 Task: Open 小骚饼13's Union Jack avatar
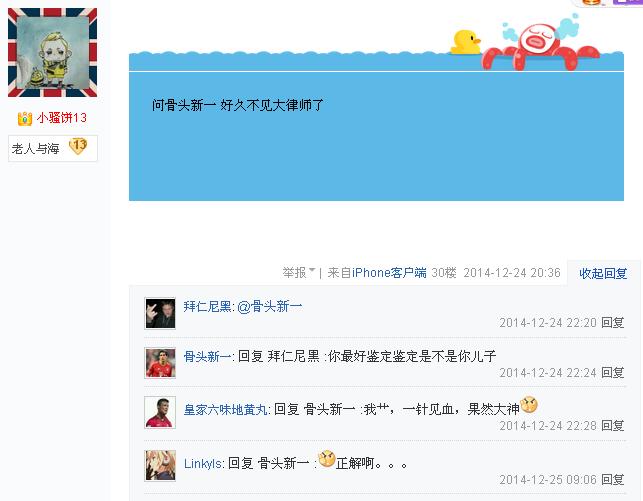point(52,52)
